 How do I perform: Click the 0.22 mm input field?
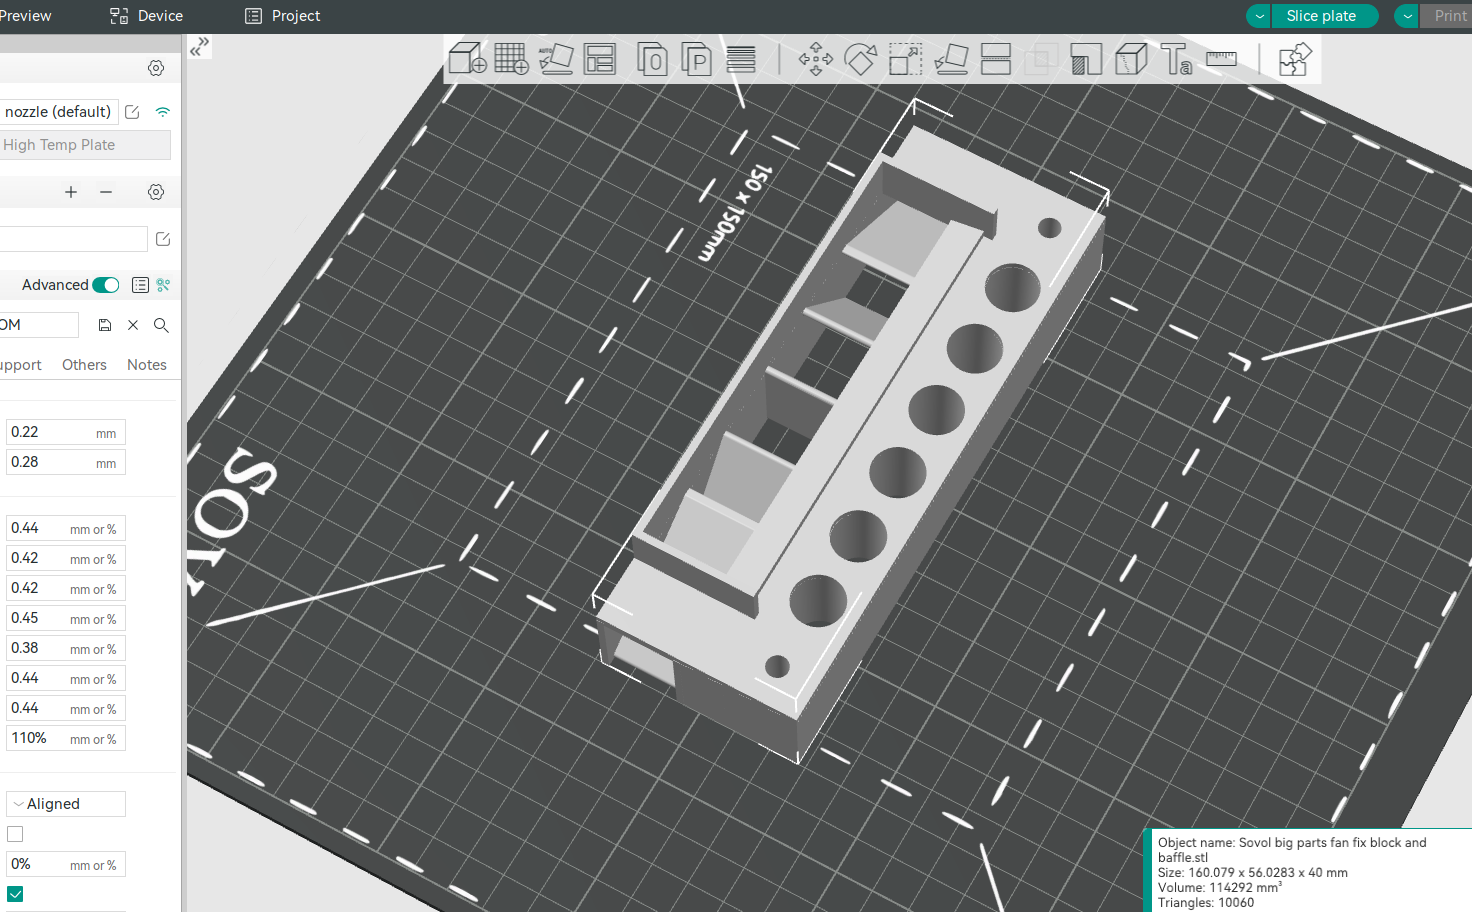pos(66,432)
